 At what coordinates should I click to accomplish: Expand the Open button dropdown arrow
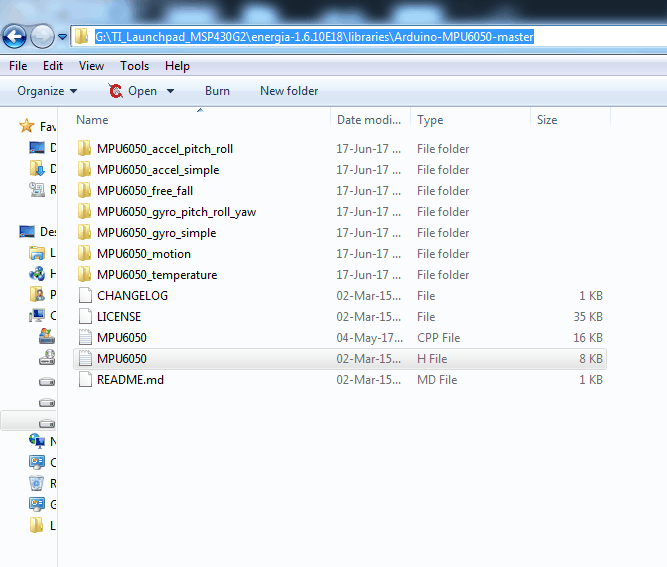pos(171,91)
